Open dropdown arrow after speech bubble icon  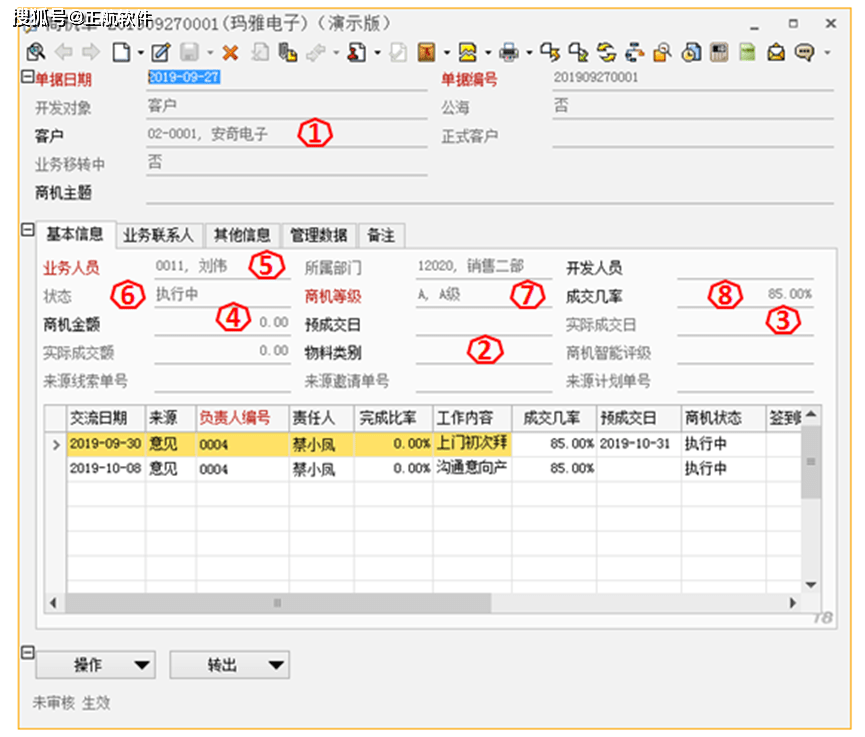click(827, 53)
